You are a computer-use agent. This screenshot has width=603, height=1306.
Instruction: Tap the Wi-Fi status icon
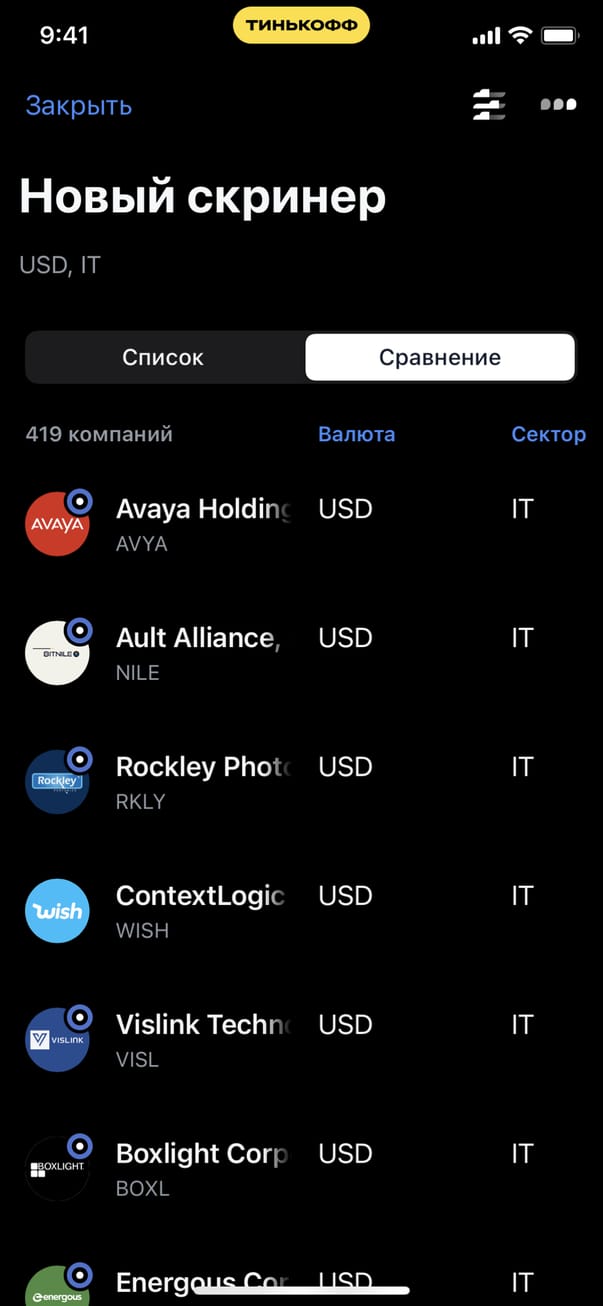point(519,36)
